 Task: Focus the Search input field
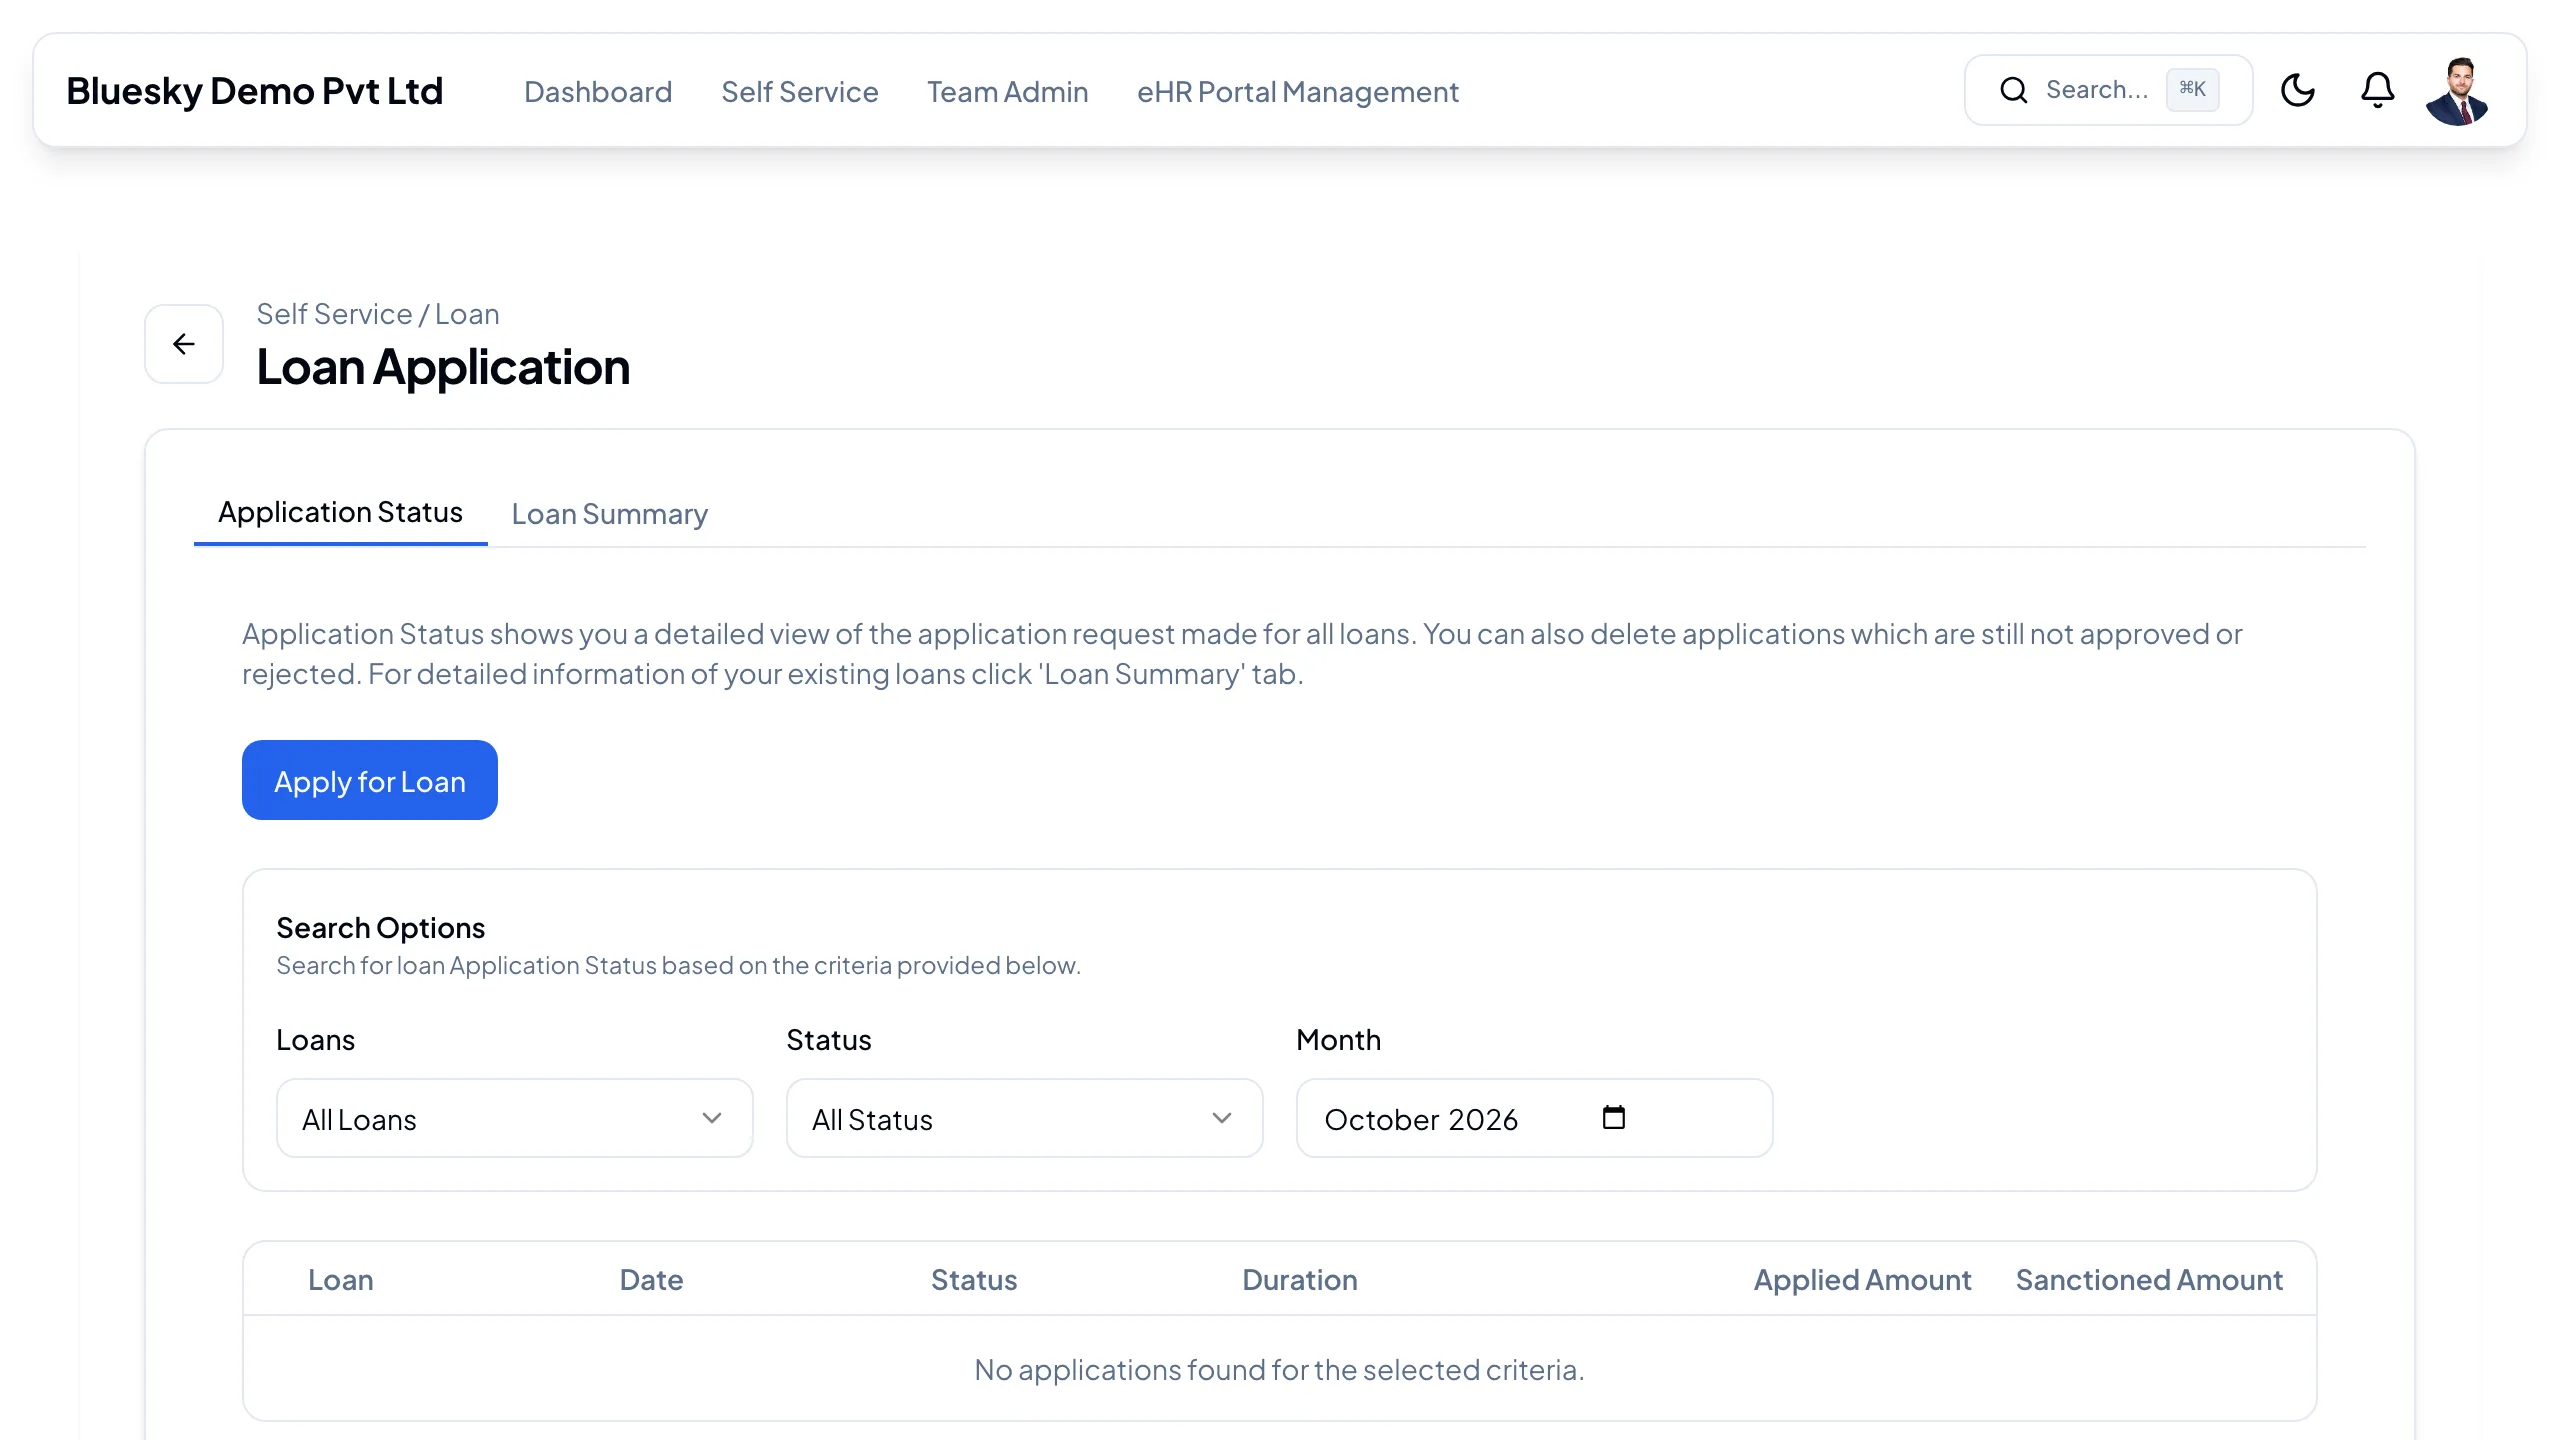(x=2108, y=90)
